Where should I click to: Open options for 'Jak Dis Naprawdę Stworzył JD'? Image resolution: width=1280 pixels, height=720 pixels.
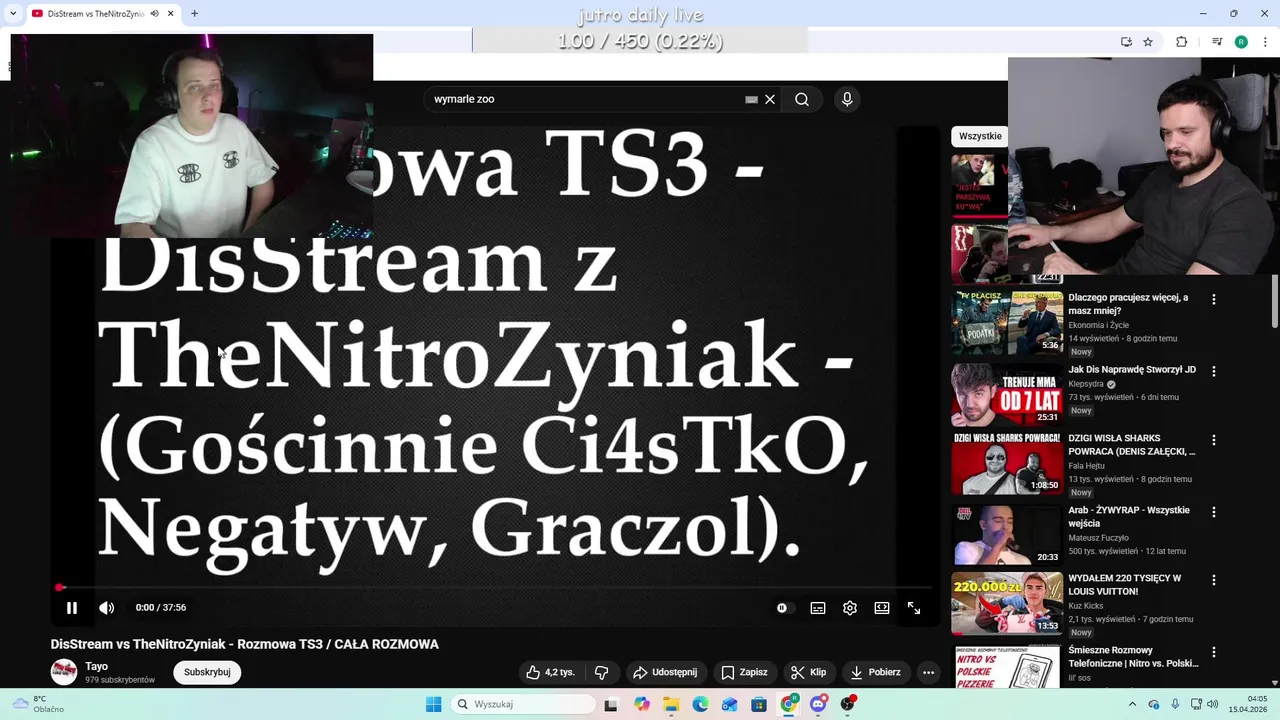coord(1214,371)
